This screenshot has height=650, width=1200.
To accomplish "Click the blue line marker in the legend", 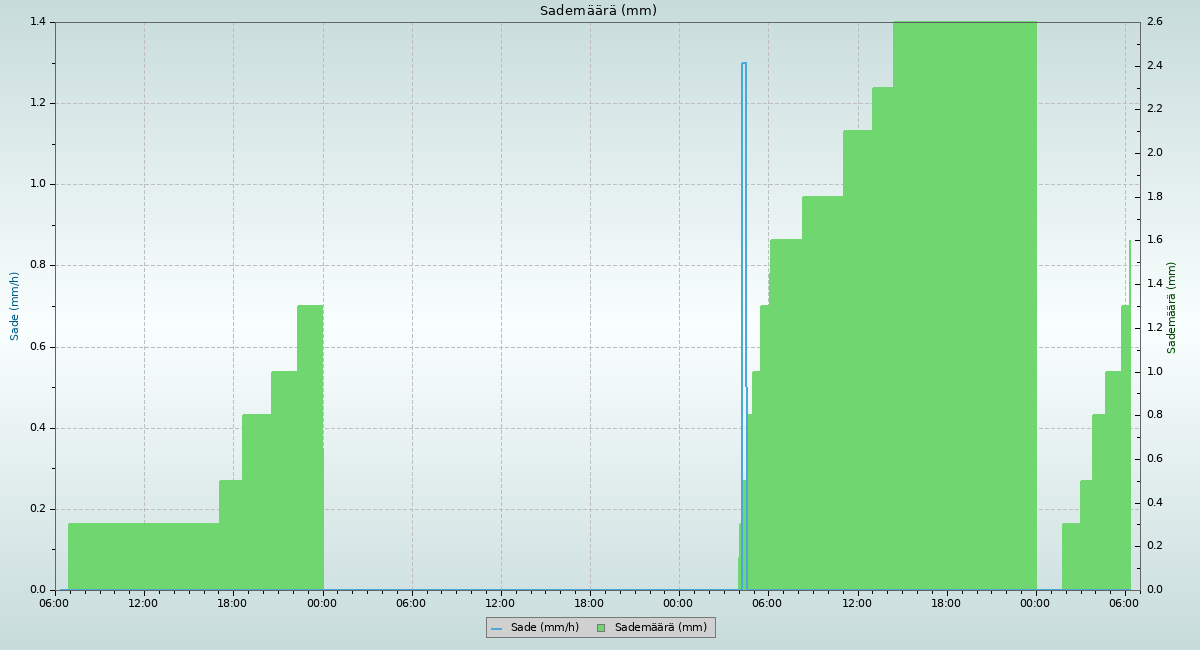I will tap(497, 628).
